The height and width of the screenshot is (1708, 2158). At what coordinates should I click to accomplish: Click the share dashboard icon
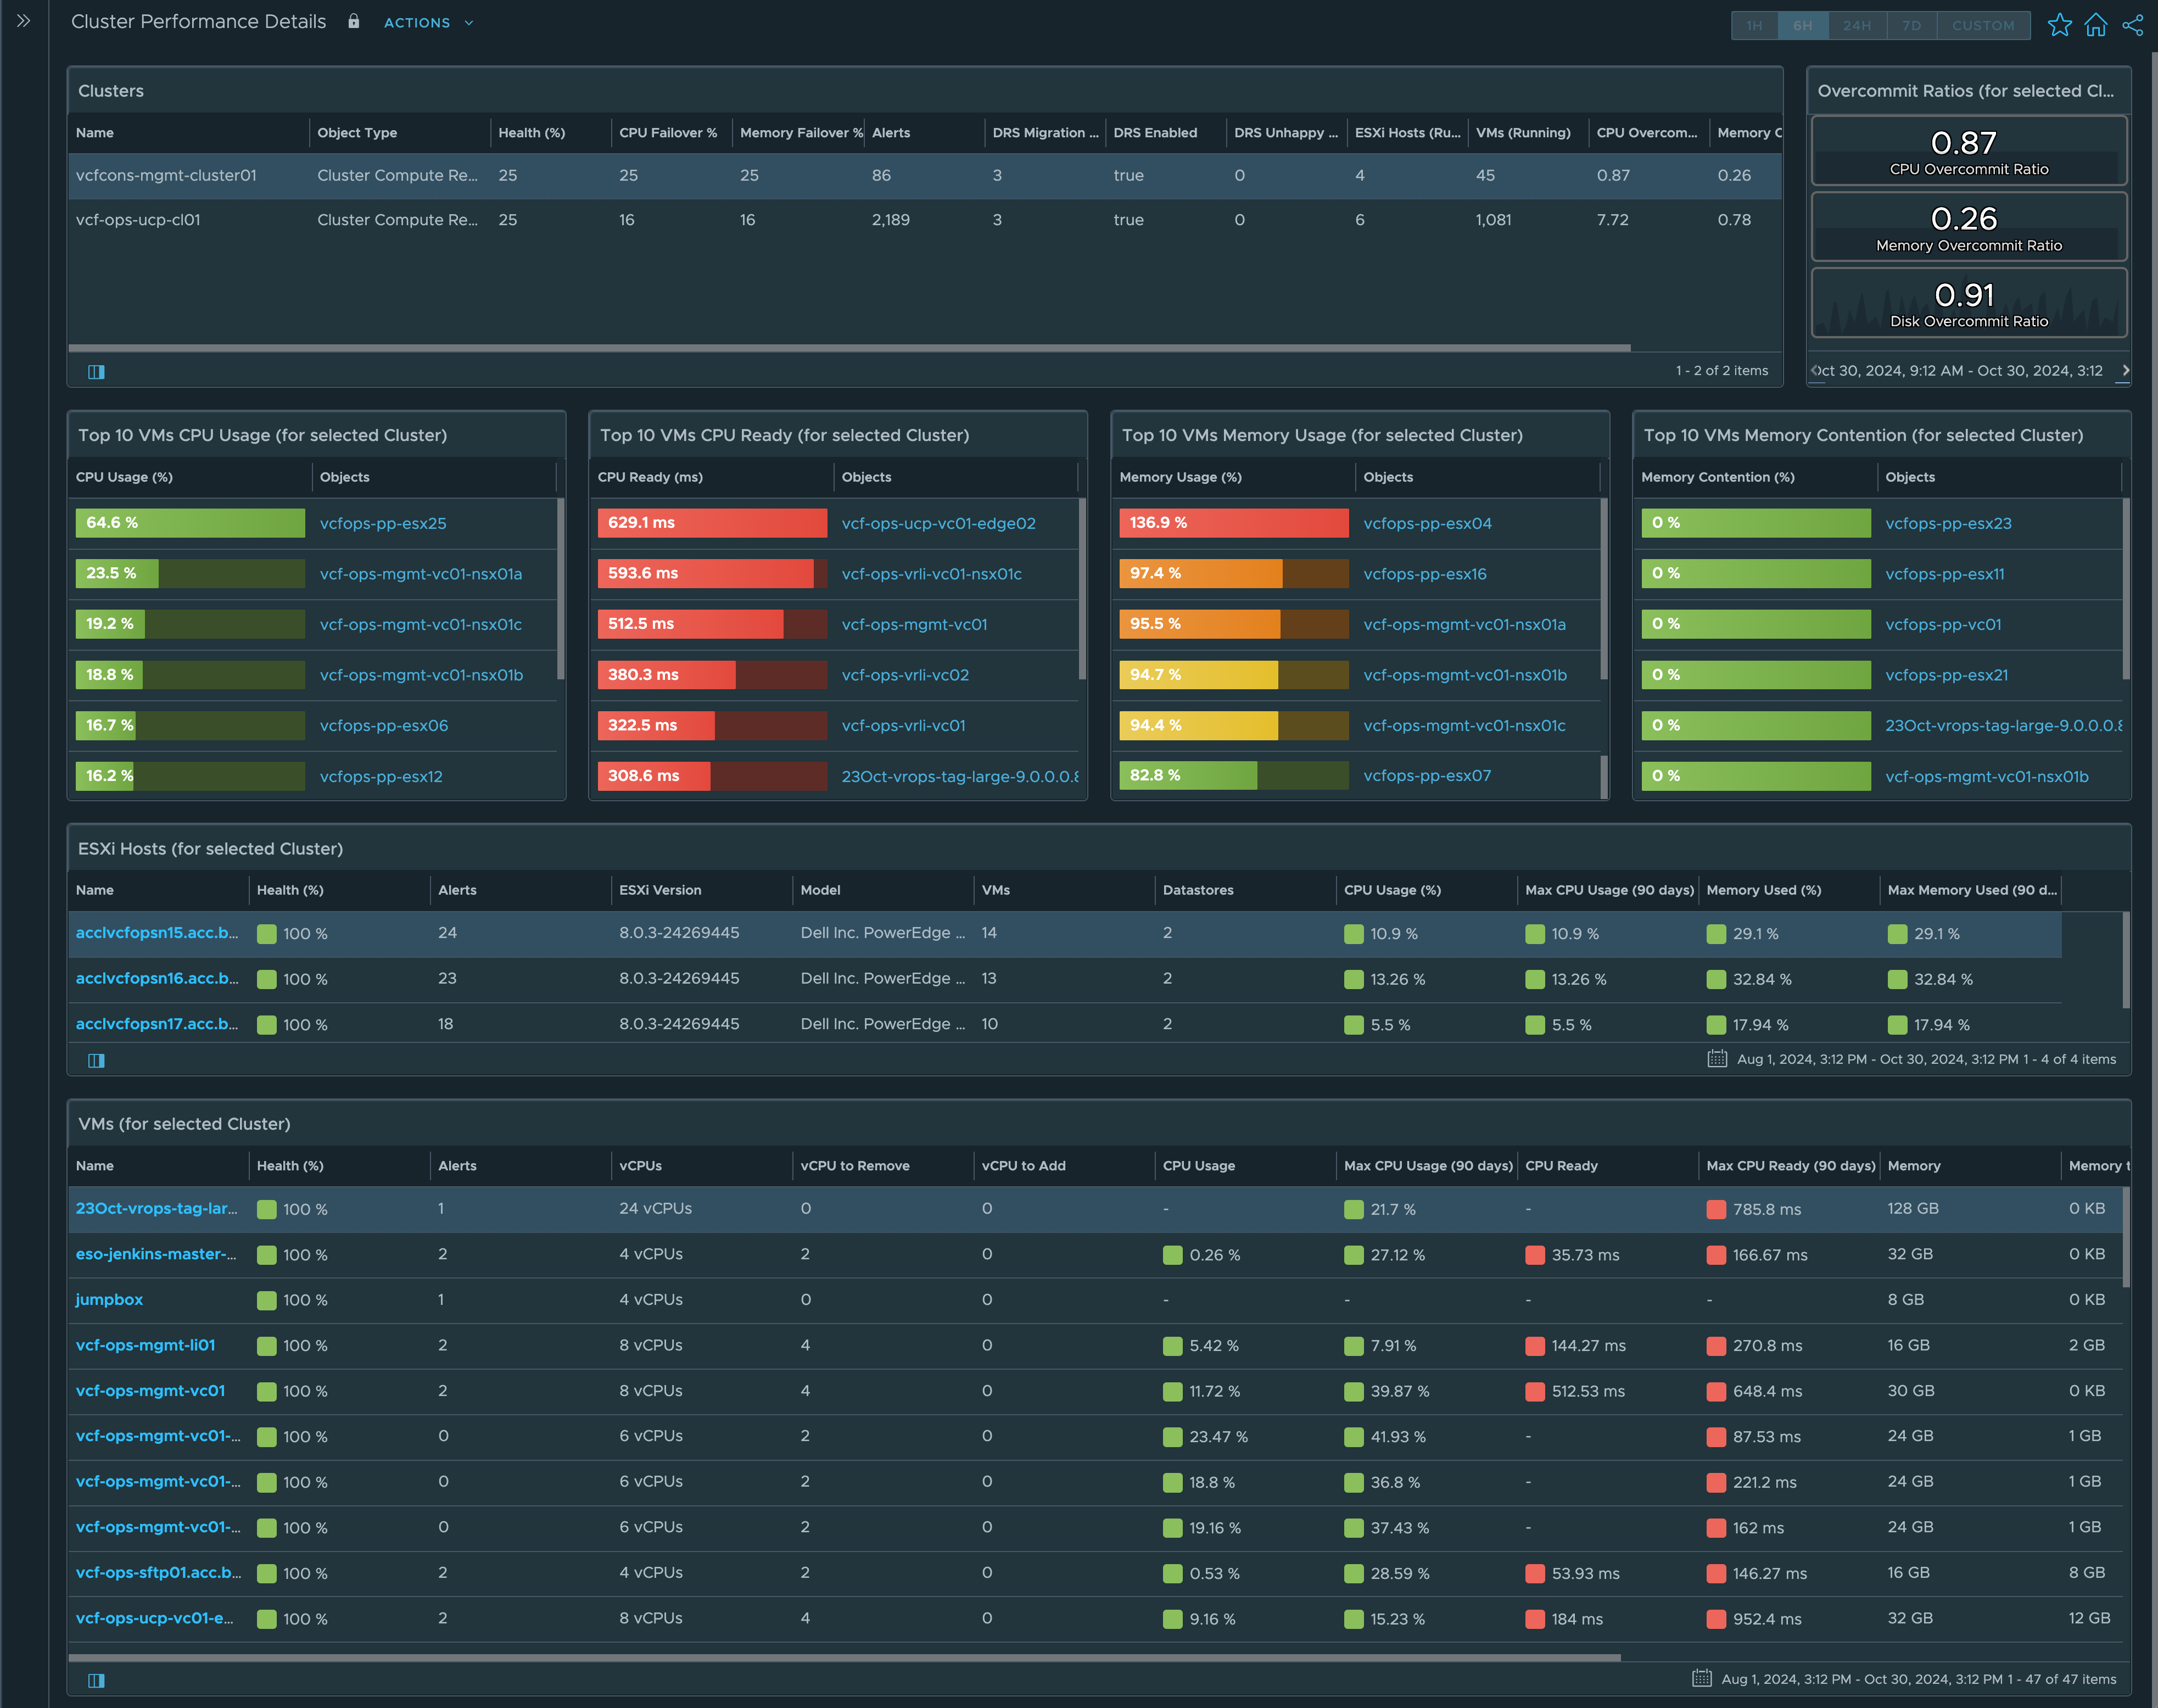[x=2132, y=25]
